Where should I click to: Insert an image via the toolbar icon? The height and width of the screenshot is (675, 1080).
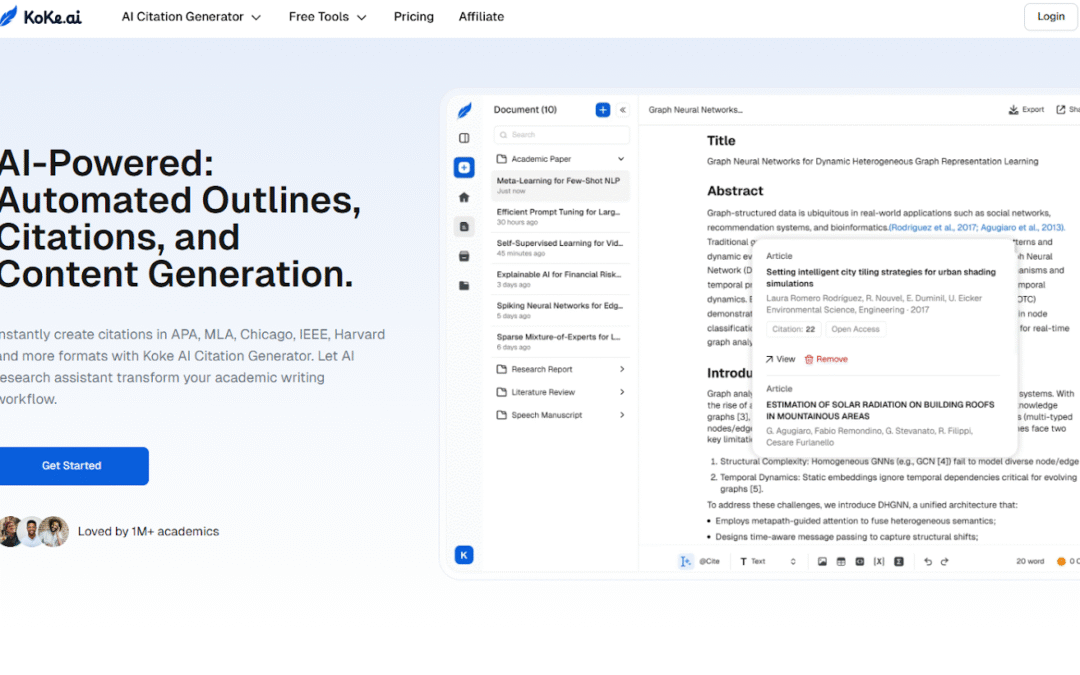tap(823, 561)
